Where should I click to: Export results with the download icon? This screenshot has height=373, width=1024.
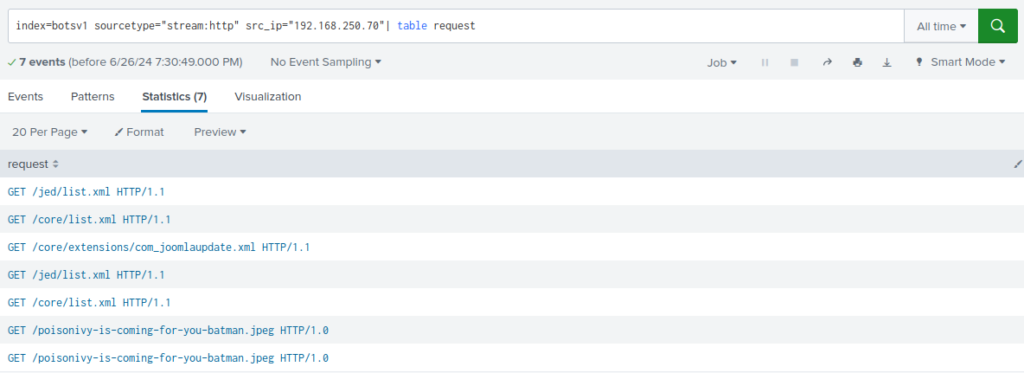point(887,63)
